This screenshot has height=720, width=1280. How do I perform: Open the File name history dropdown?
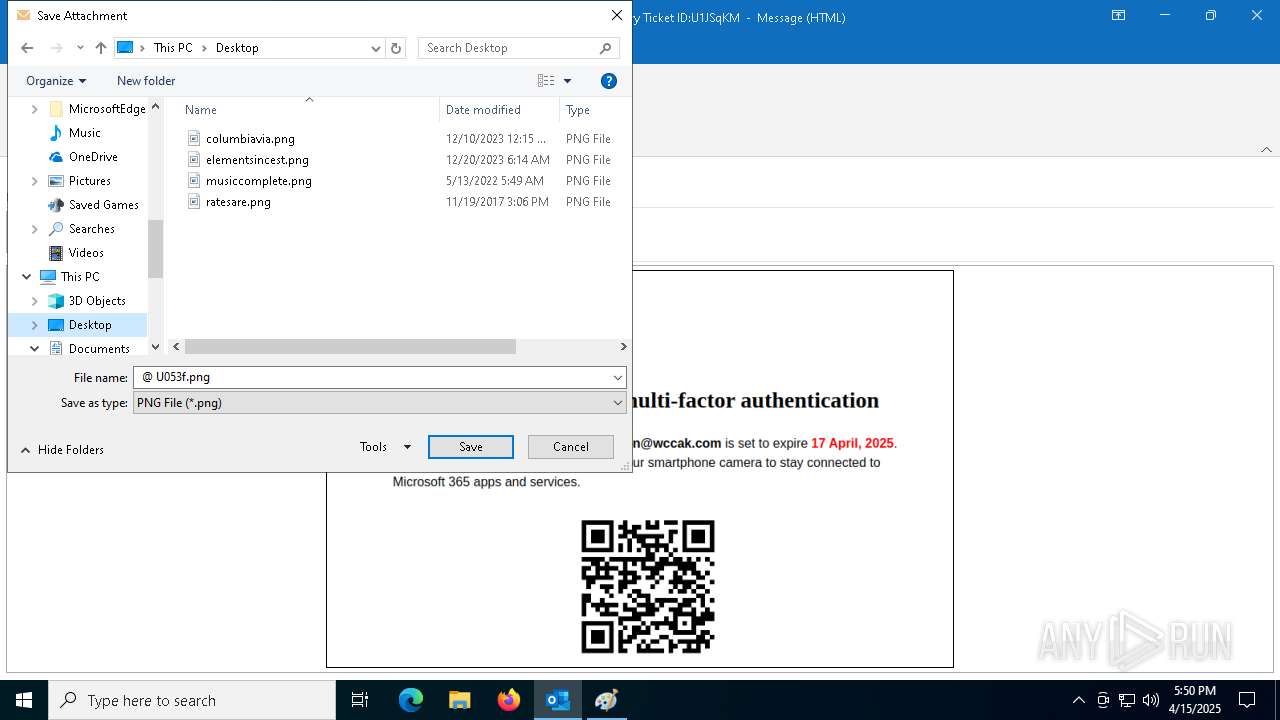[x=618, y=377]
